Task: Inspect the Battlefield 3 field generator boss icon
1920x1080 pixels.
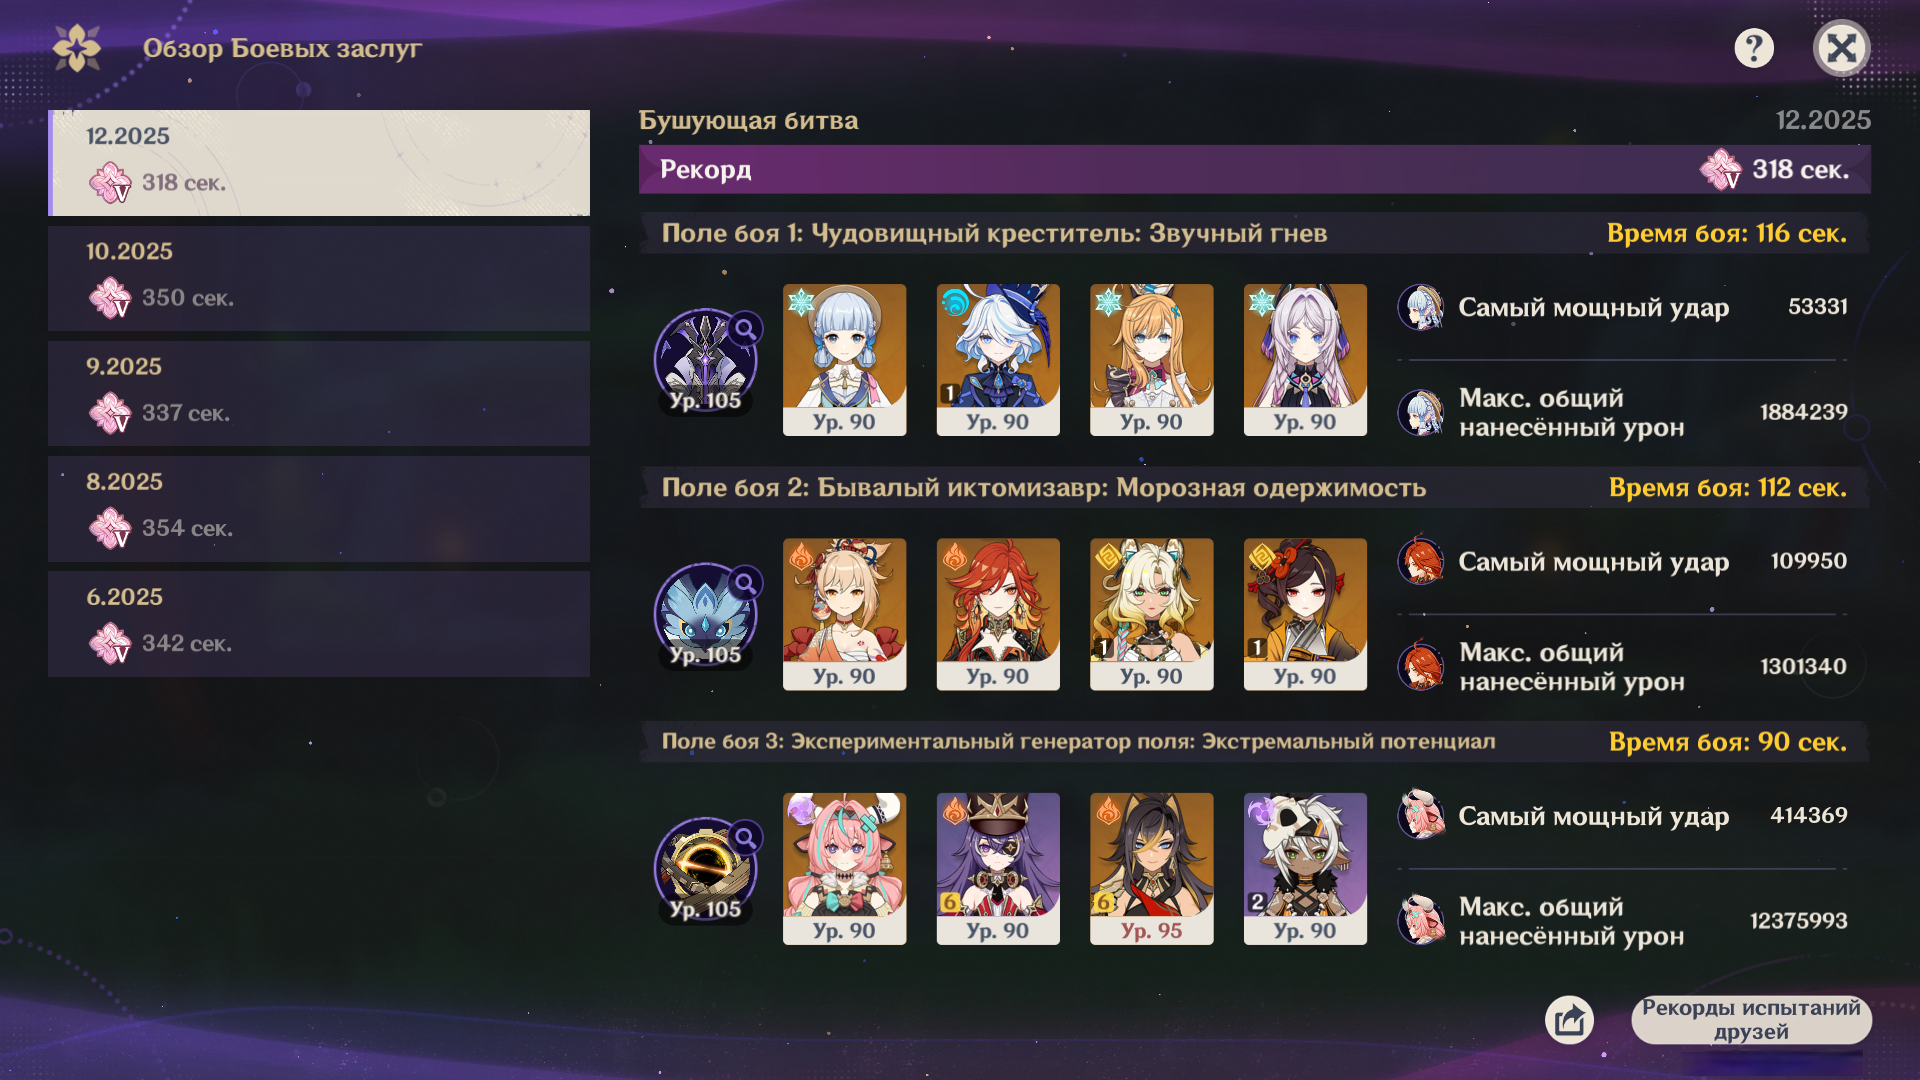Action: (x=706, y=869)
